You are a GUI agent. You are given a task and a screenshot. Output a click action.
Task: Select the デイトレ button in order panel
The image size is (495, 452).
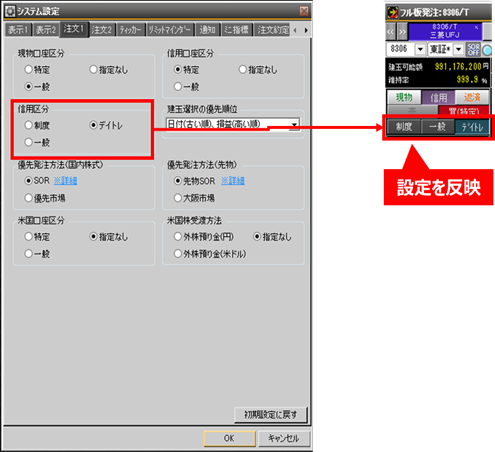(472, 127)
